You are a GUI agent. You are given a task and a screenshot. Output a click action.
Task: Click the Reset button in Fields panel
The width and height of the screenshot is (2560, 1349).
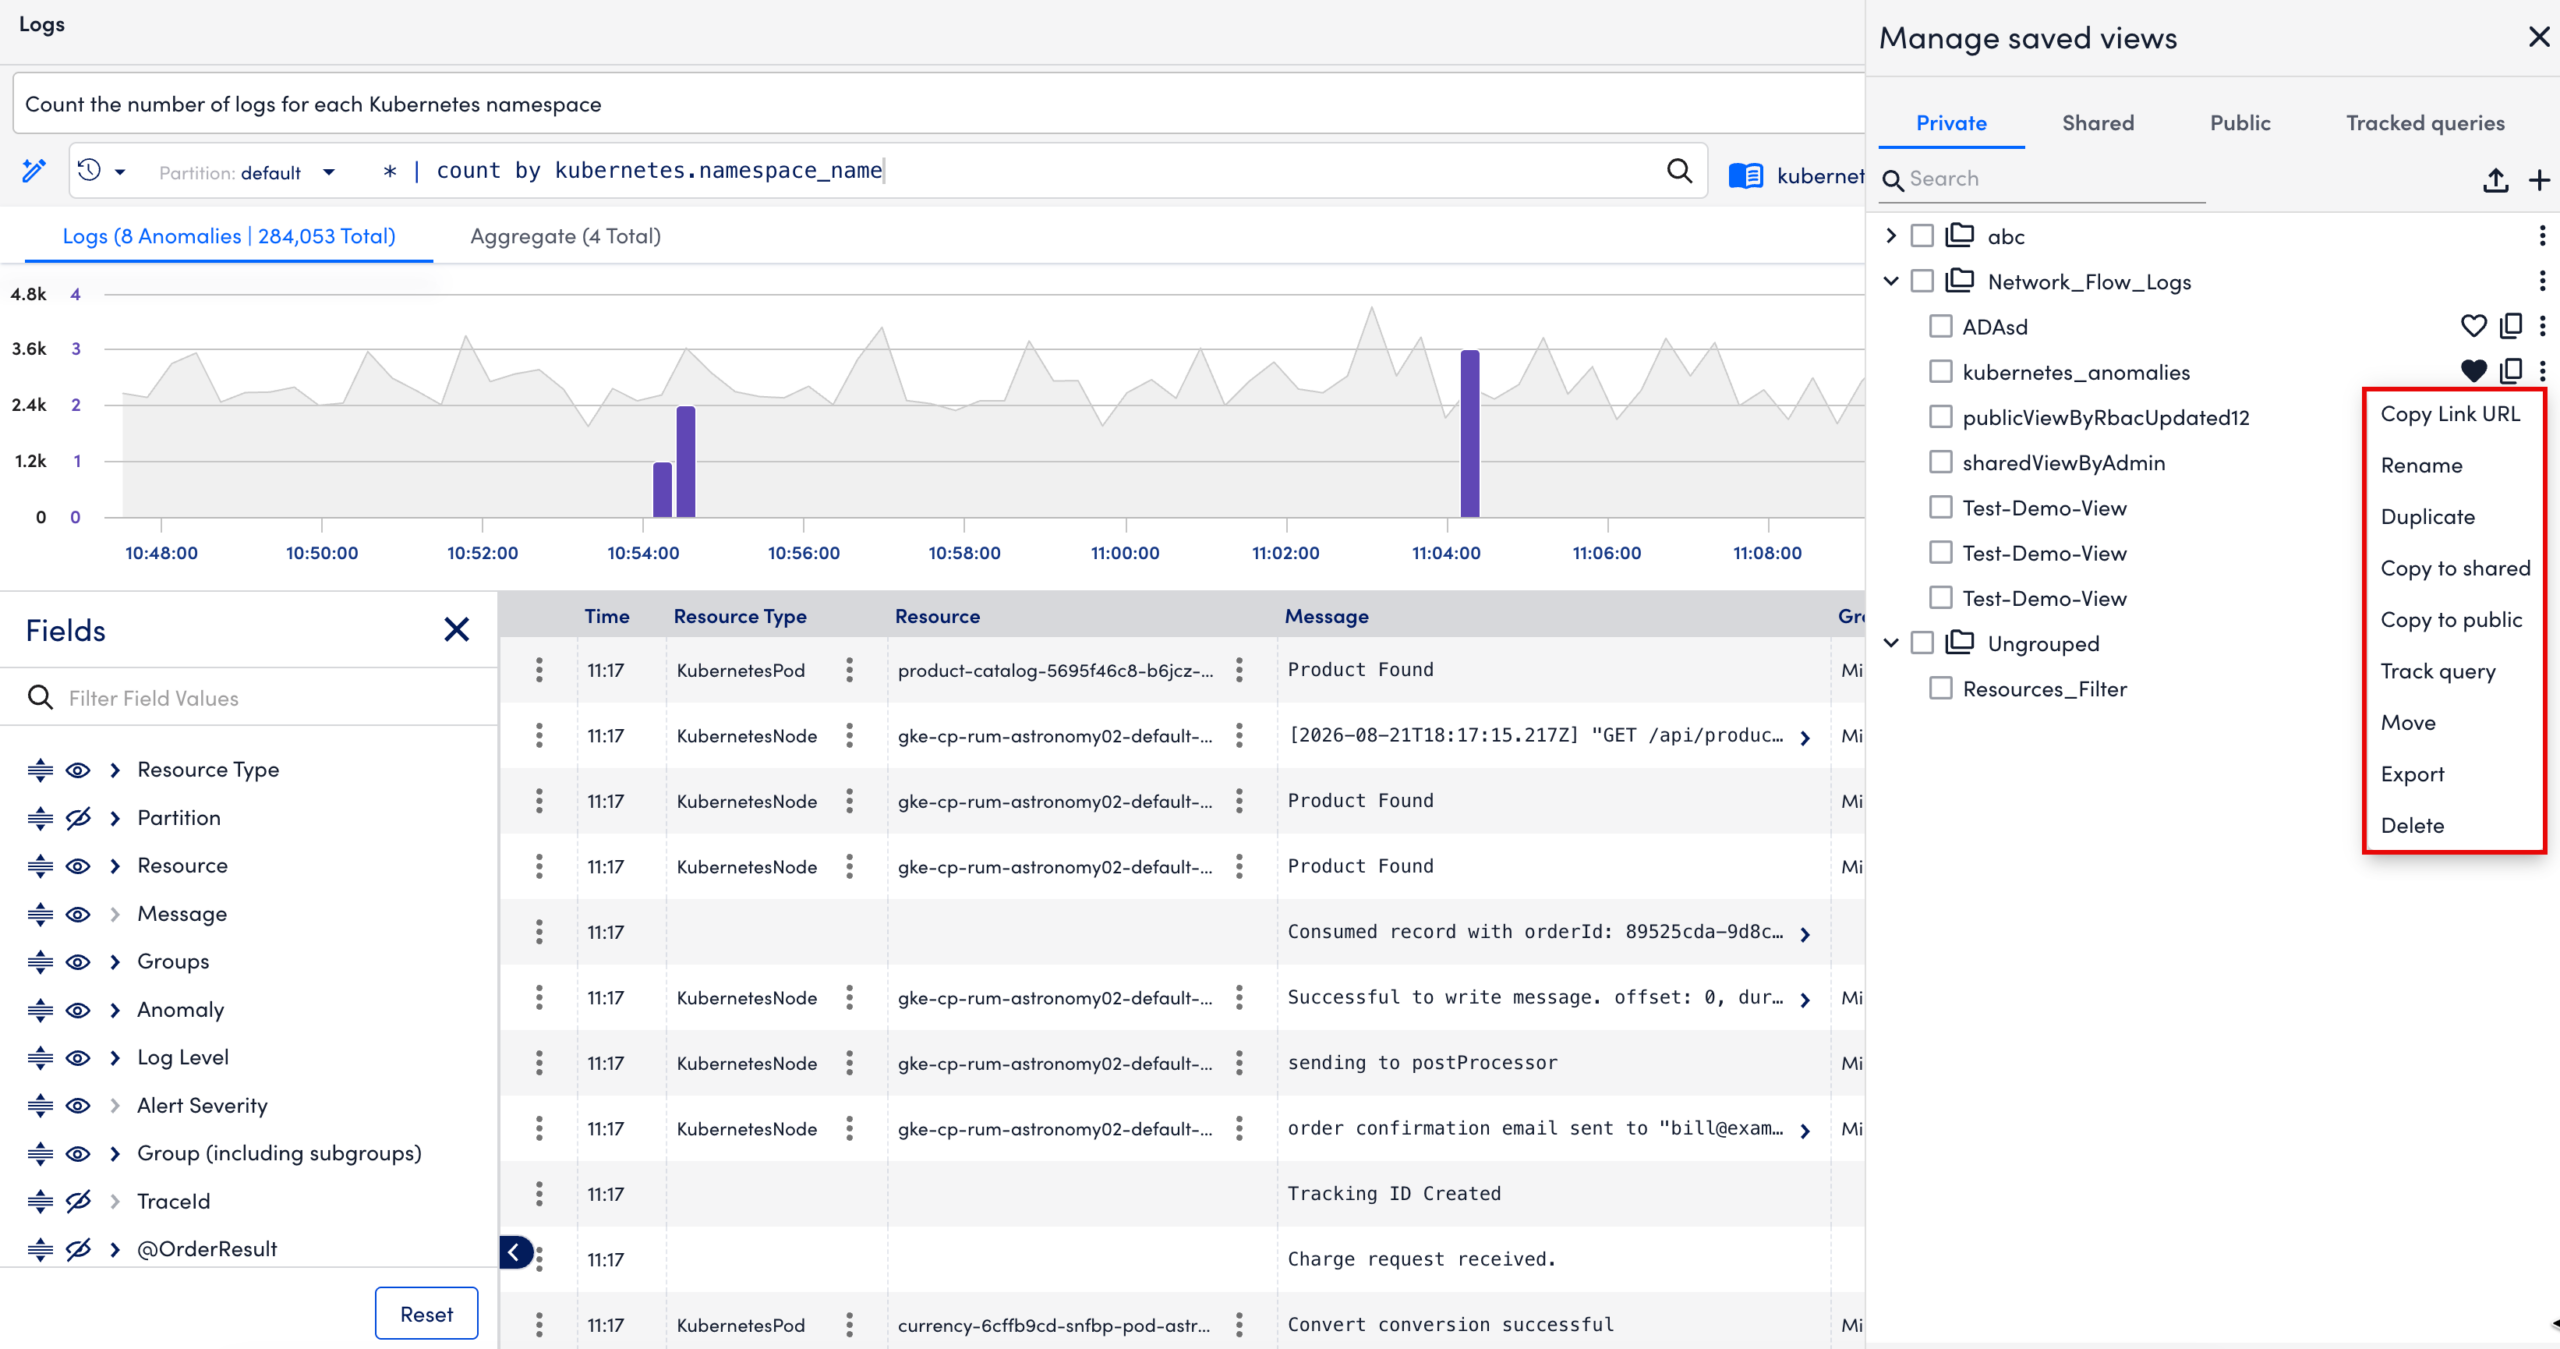[426, 1314]
